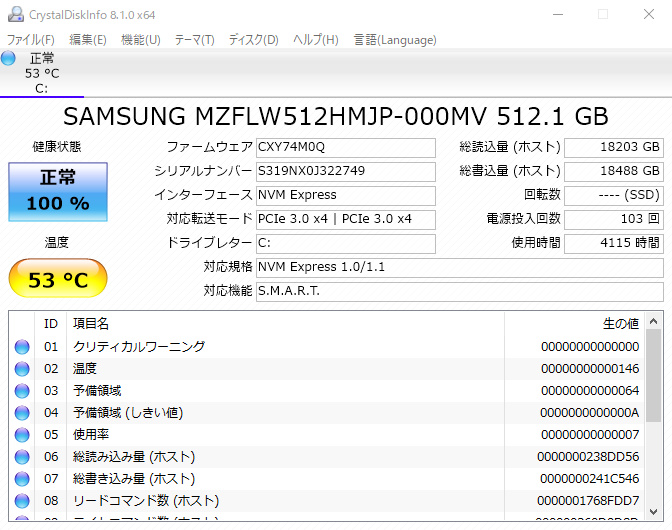Click raw value 00000000000007

[x=590, y=435]
